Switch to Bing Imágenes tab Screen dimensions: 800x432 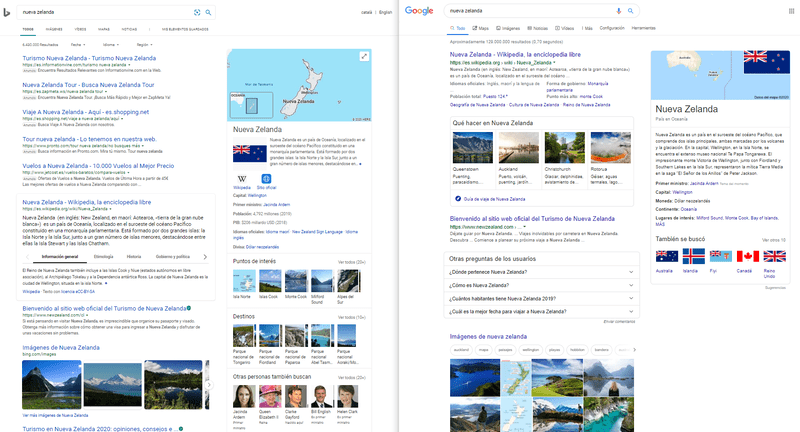54,30
